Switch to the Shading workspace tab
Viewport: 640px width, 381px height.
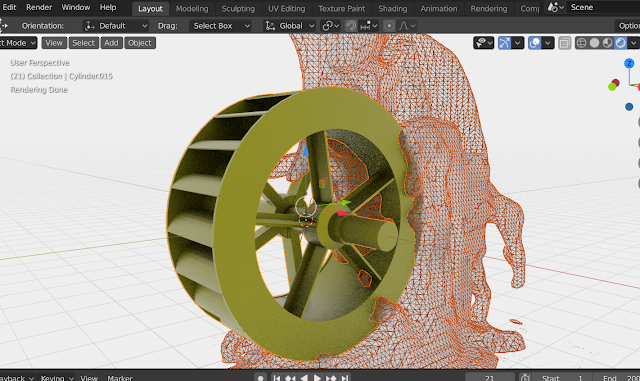pos(393,9)
